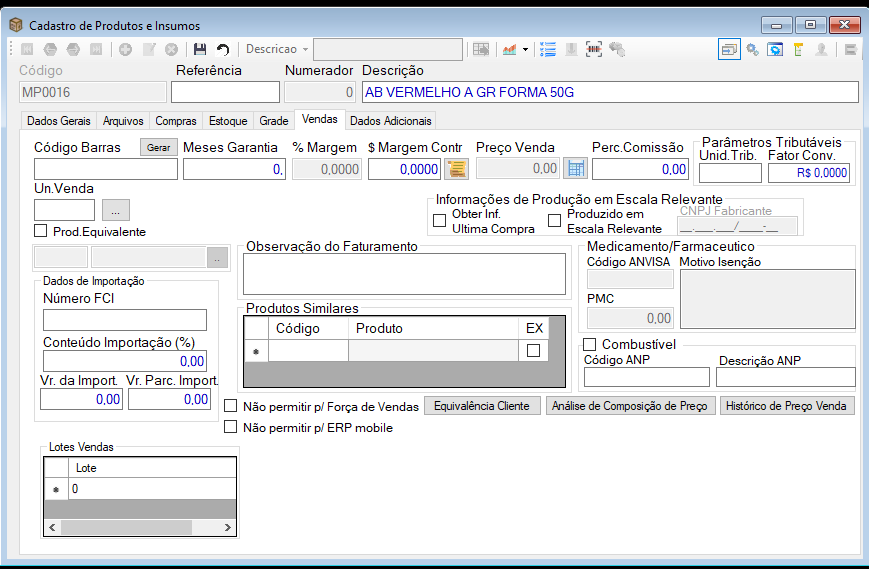869x569 pixels.
Task: Enable Prod.Equivalente checkbox
Action: point(40,230)
